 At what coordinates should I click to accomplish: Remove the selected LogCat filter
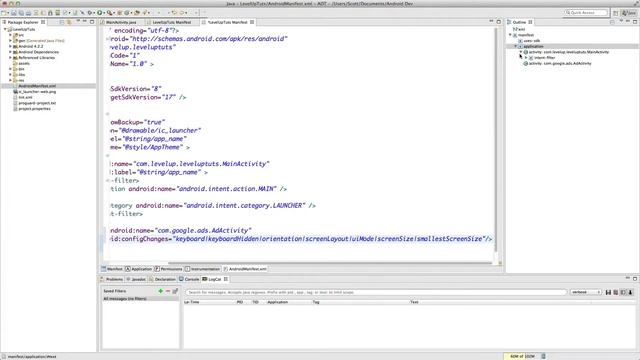coord(168,291)
